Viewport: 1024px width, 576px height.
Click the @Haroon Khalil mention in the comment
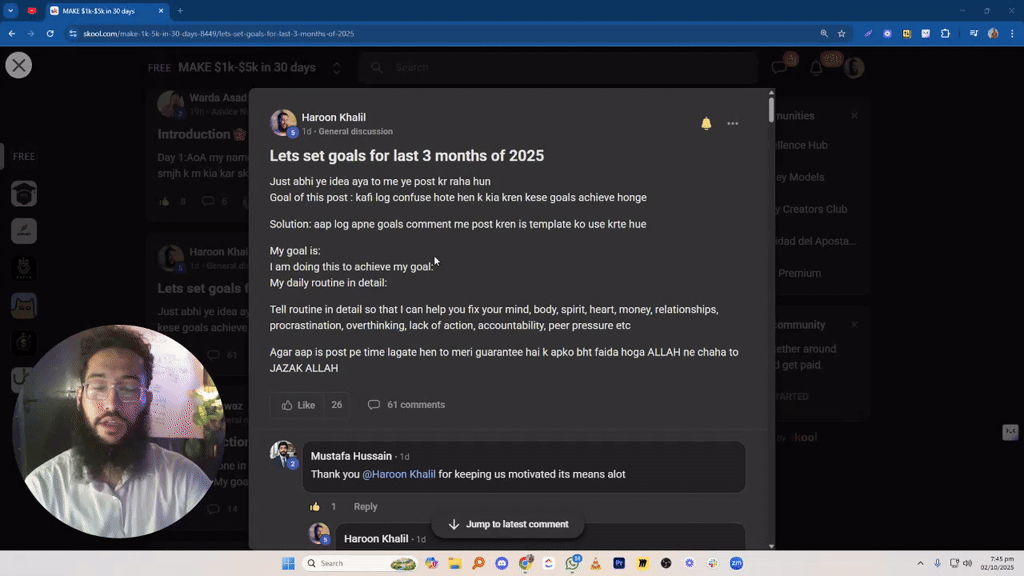click(x=399, y=474)
